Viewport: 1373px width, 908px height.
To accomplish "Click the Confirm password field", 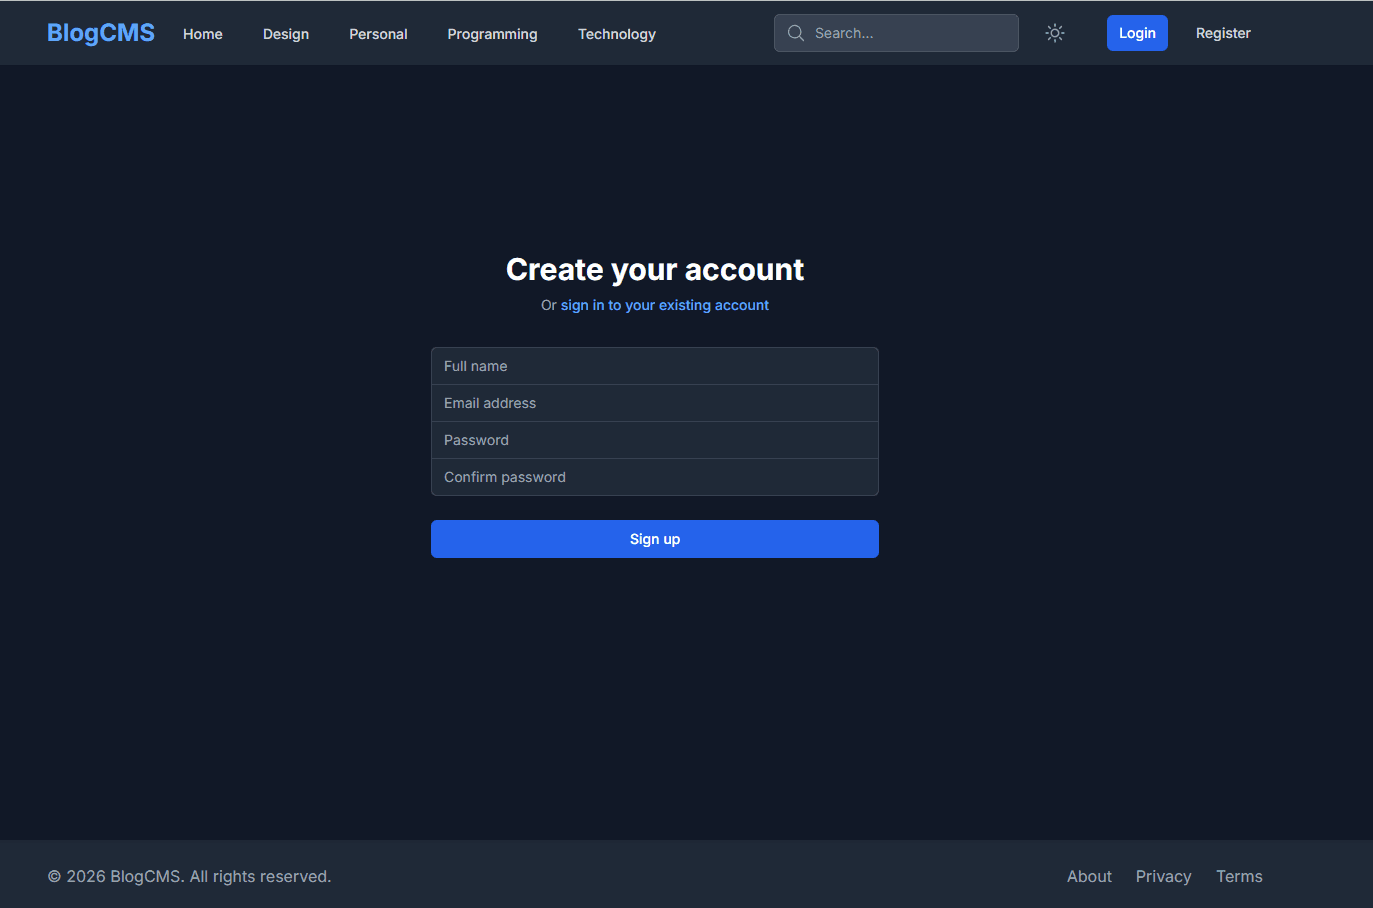I will pos(655,477).
